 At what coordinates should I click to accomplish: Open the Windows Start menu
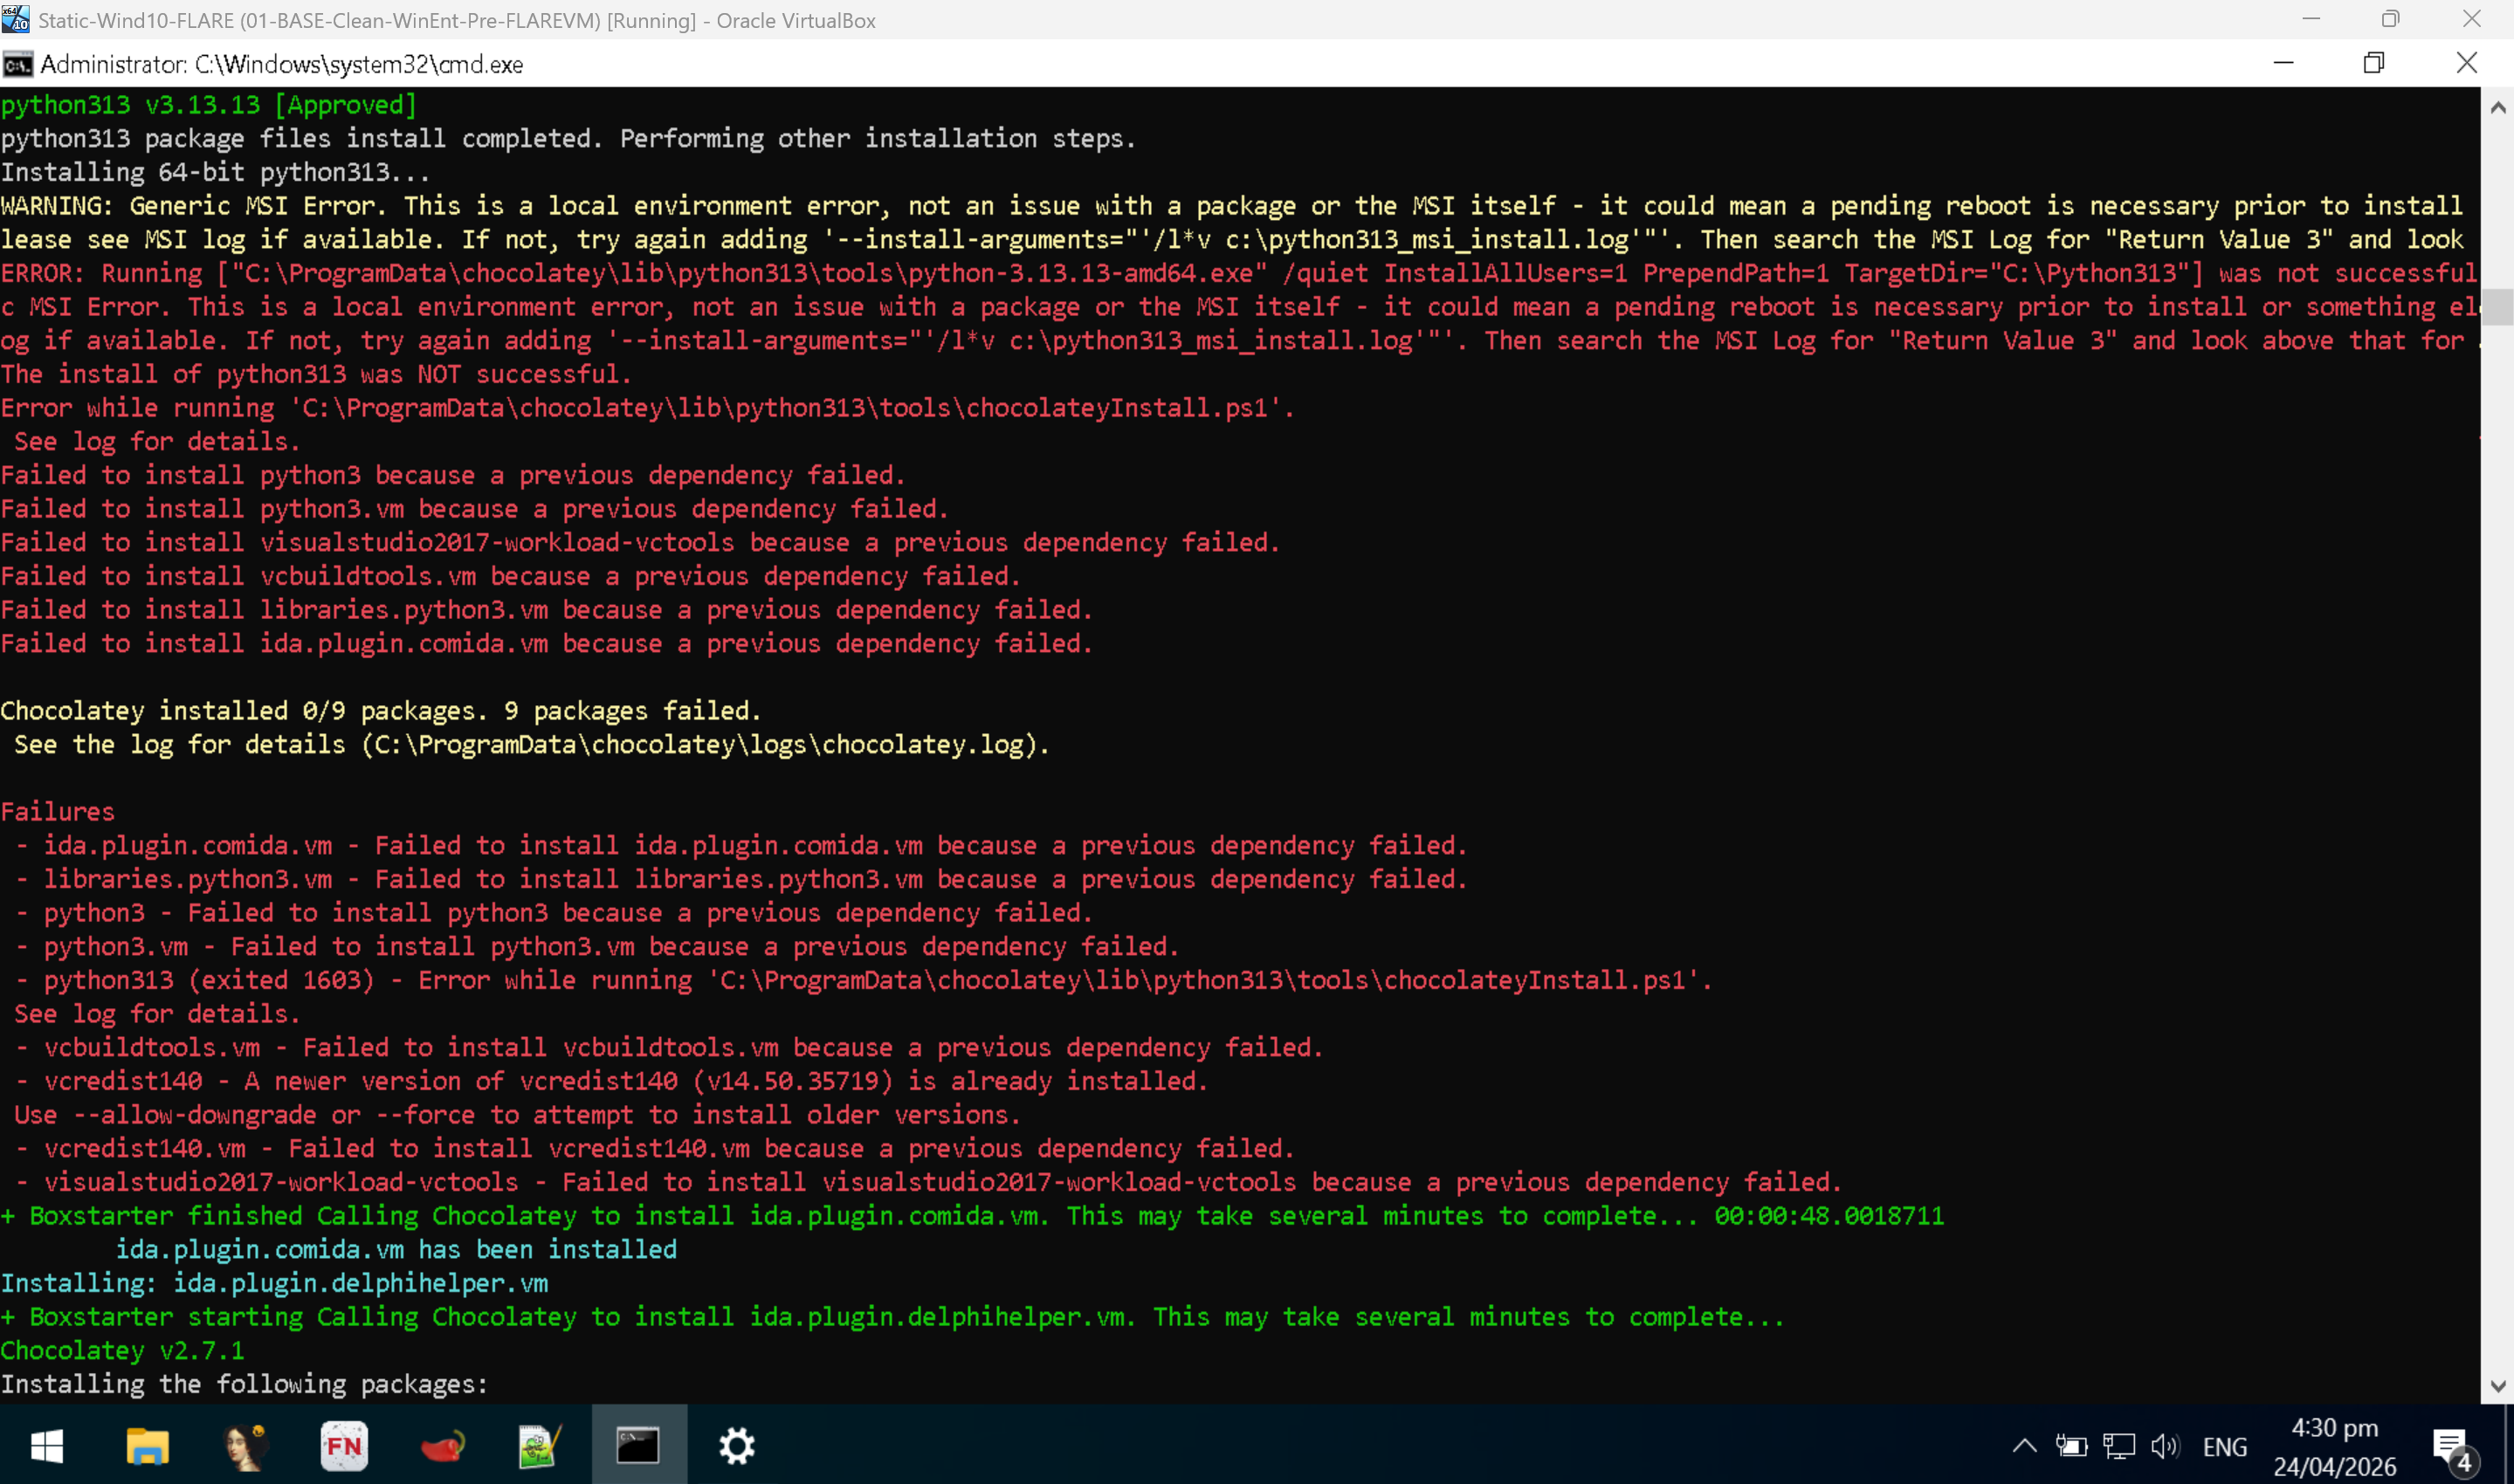click(47, 1445)
